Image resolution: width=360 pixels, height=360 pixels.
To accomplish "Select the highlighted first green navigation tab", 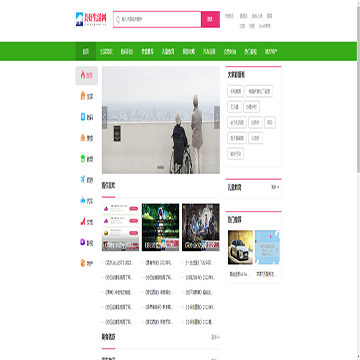I will coord(86,51).
